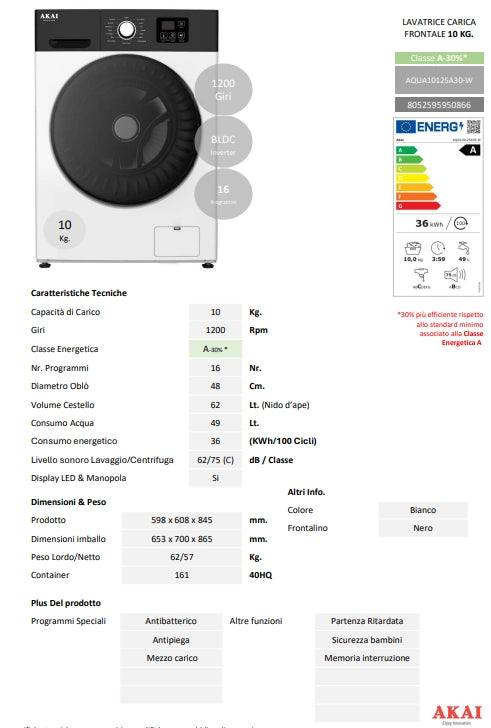The width and height of the screenshot is (491, 728).
Task: Click the filter access flap on washer
Action: 177,241
